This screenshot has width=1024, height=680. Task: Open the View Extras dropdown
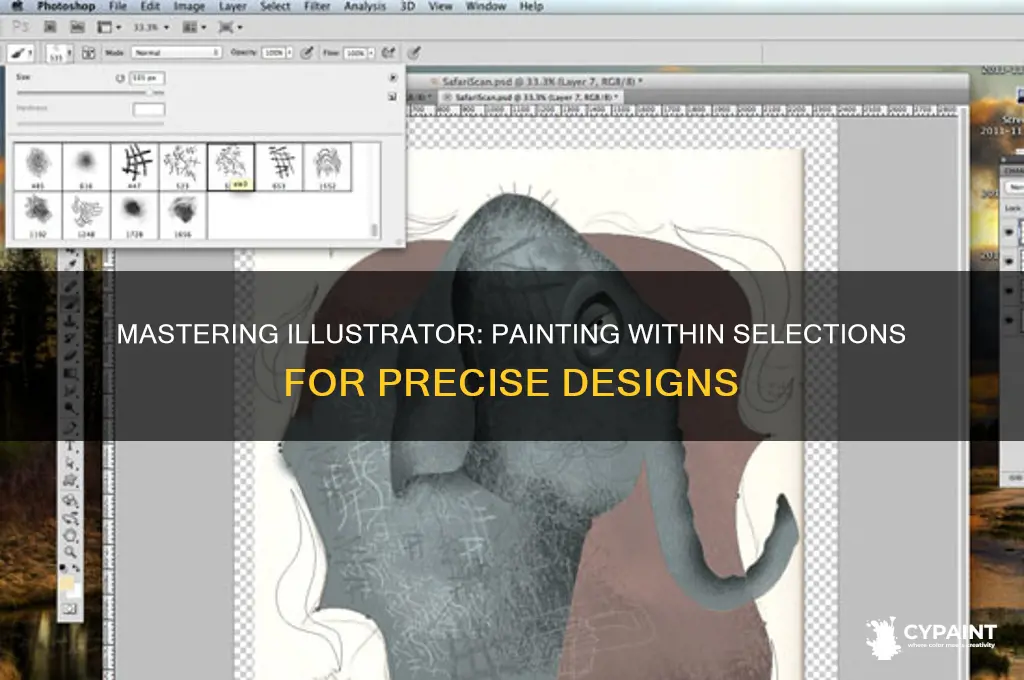coord(109,27)
